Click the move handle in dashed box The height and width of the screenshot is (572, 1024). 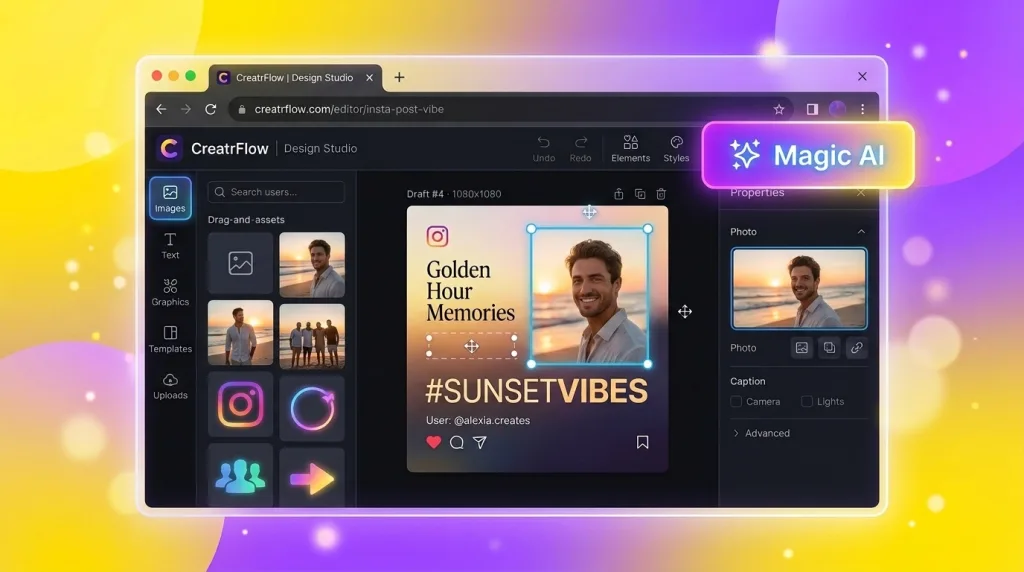click(472, 346)
